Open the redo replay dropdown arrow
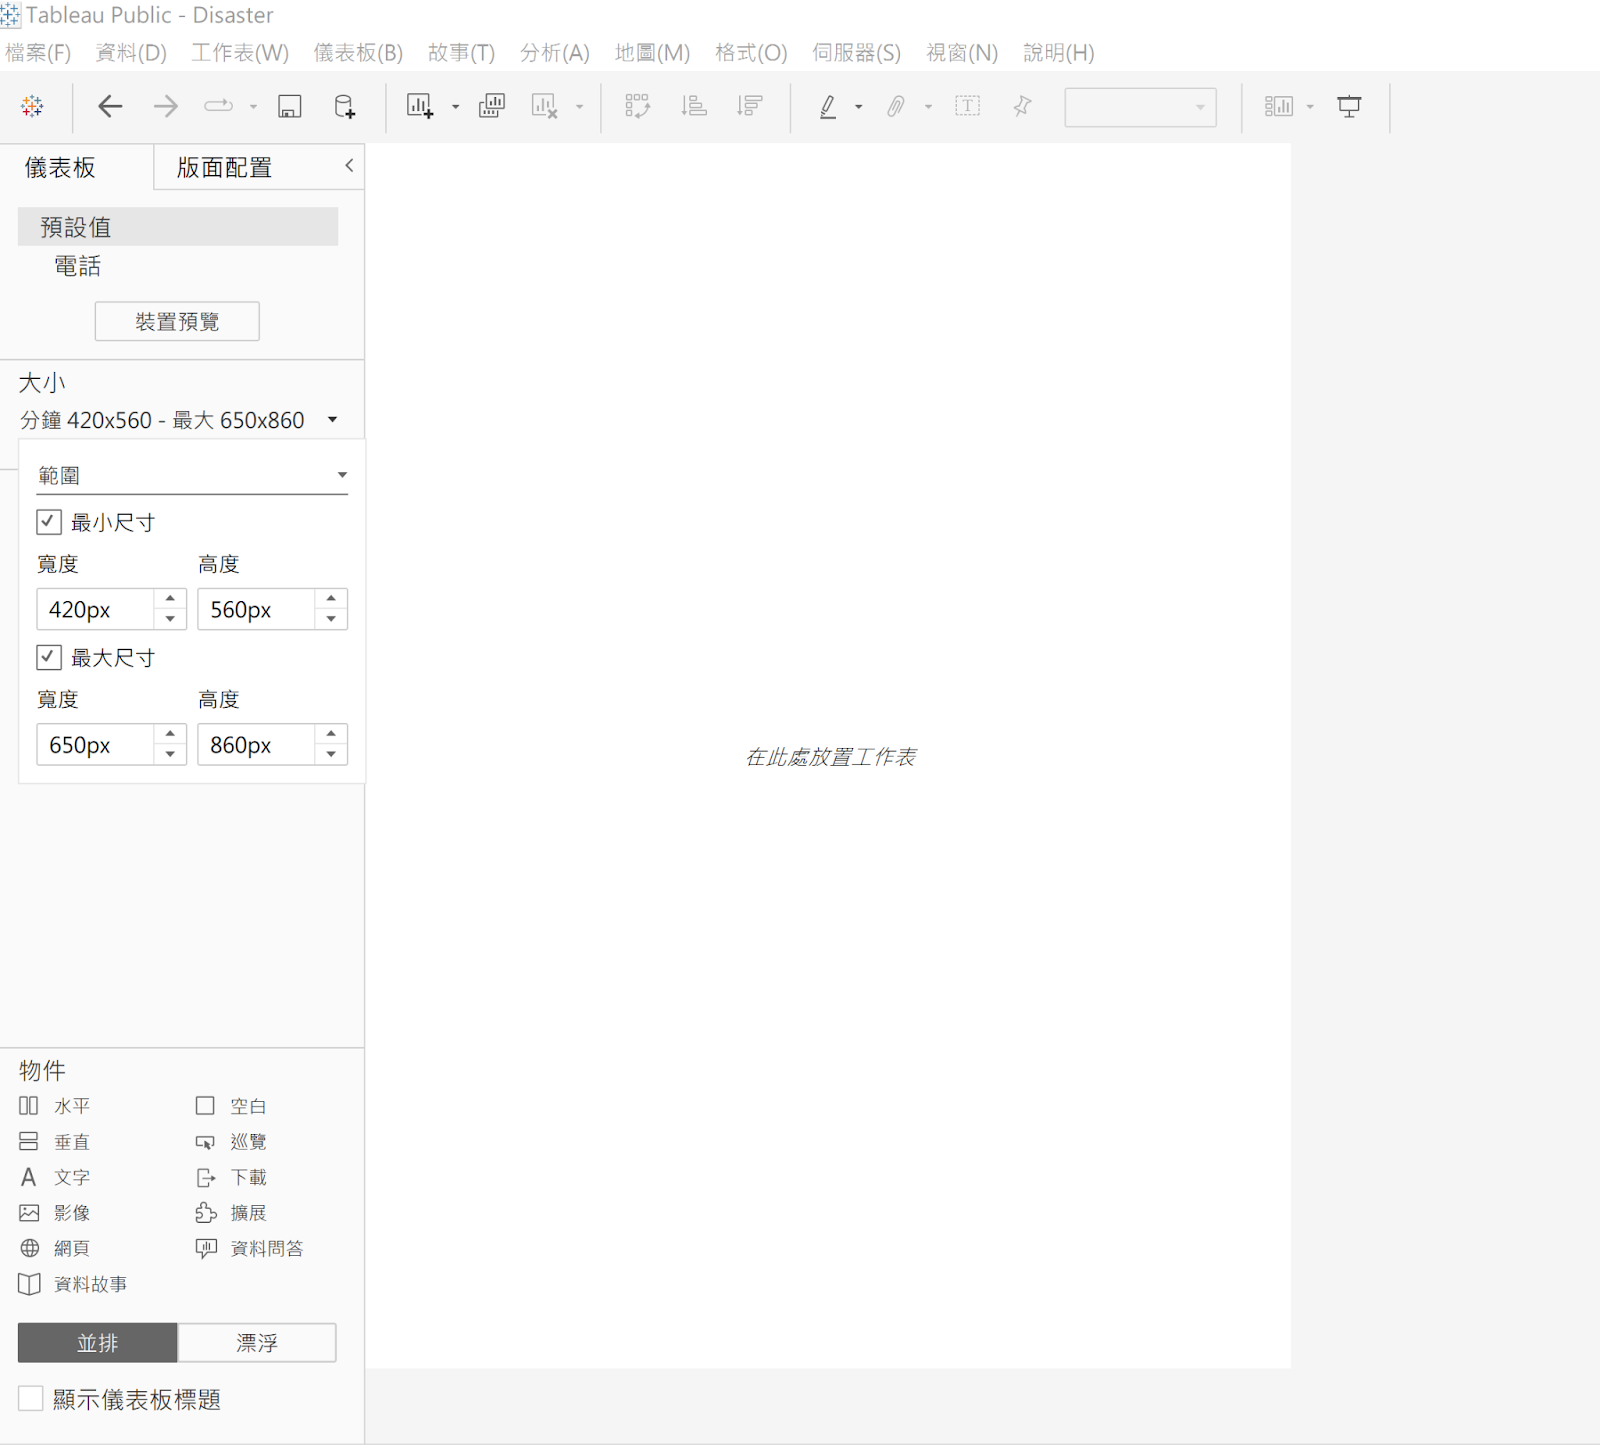Screen dimensions: 1600x1445 click(x=253, y=107)
